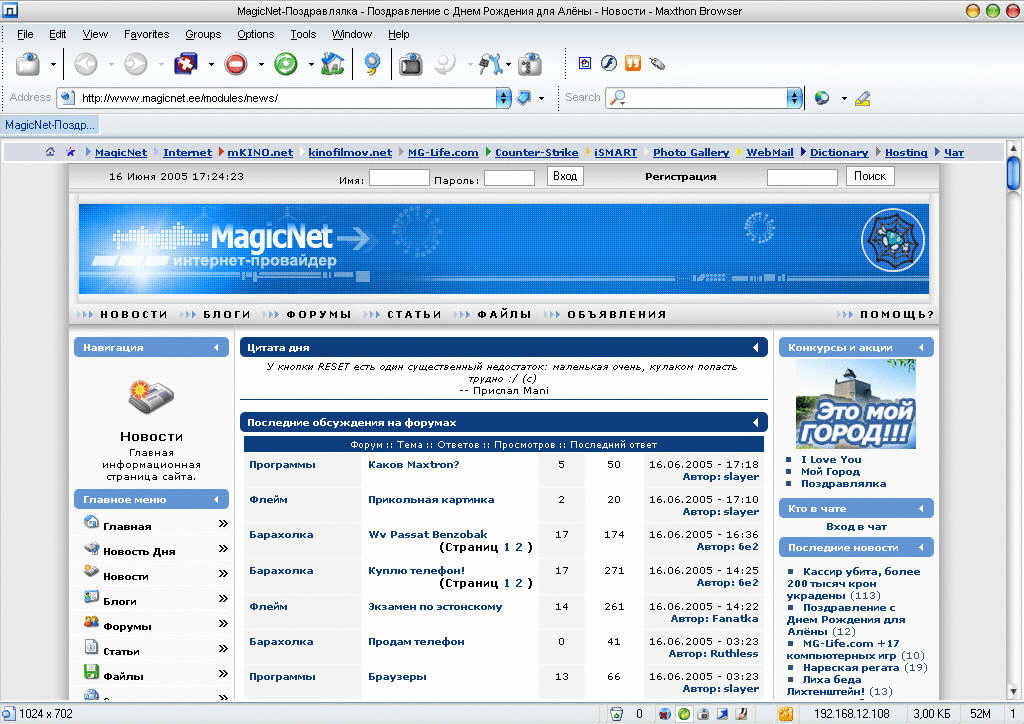
Task: Open the Groups menu
Action: tap(203, 35)
